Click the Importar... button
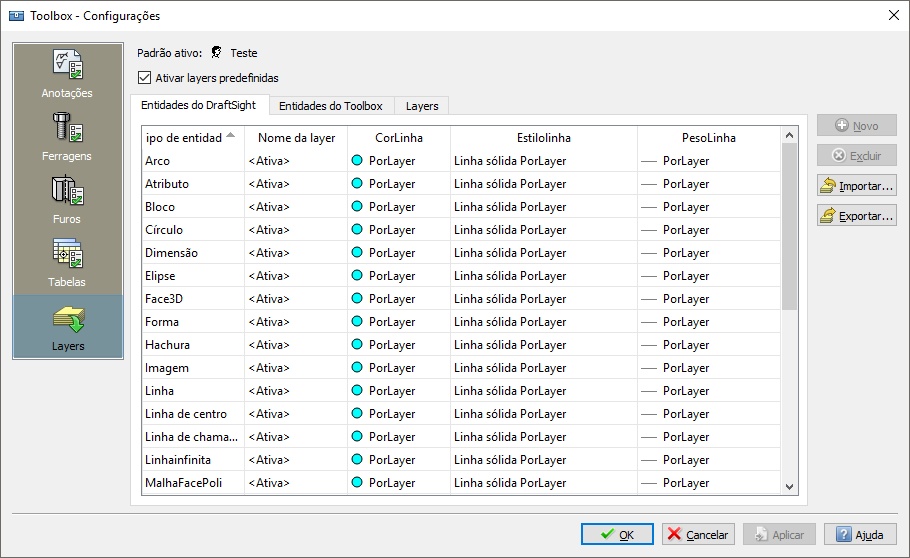 coord(857,186)
